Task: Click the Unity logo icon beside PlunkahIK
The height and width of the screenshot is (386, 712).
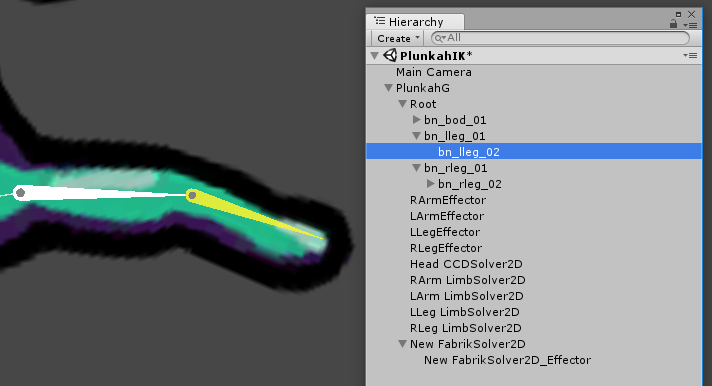Action: point(390,55)
